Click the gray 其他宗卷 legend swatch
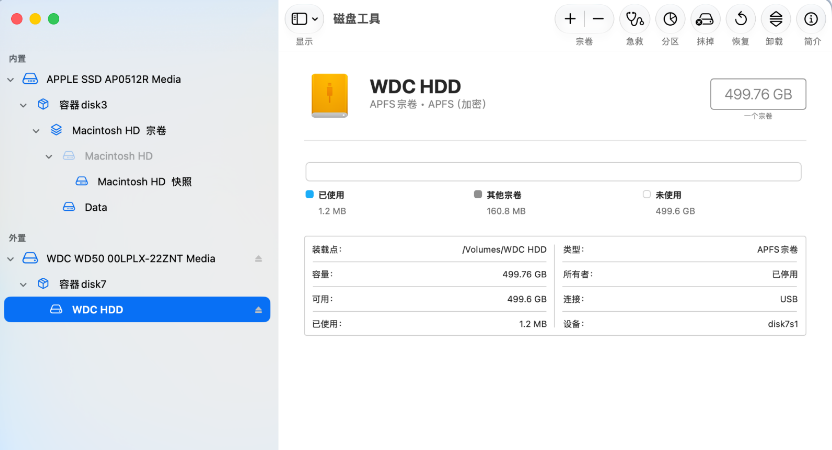The image size is (832, 450). pyautogui.click(x=478, y=194)
